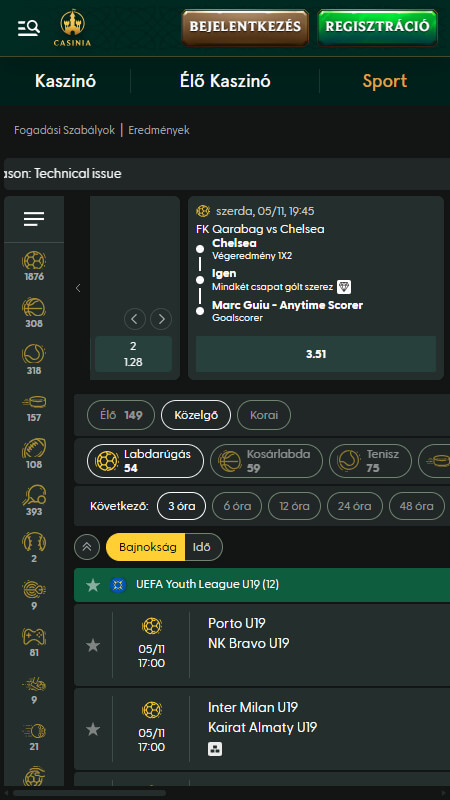Select football icon with 1876 events
This screenshot has width=450, height=800.
[x=34, y=261]
